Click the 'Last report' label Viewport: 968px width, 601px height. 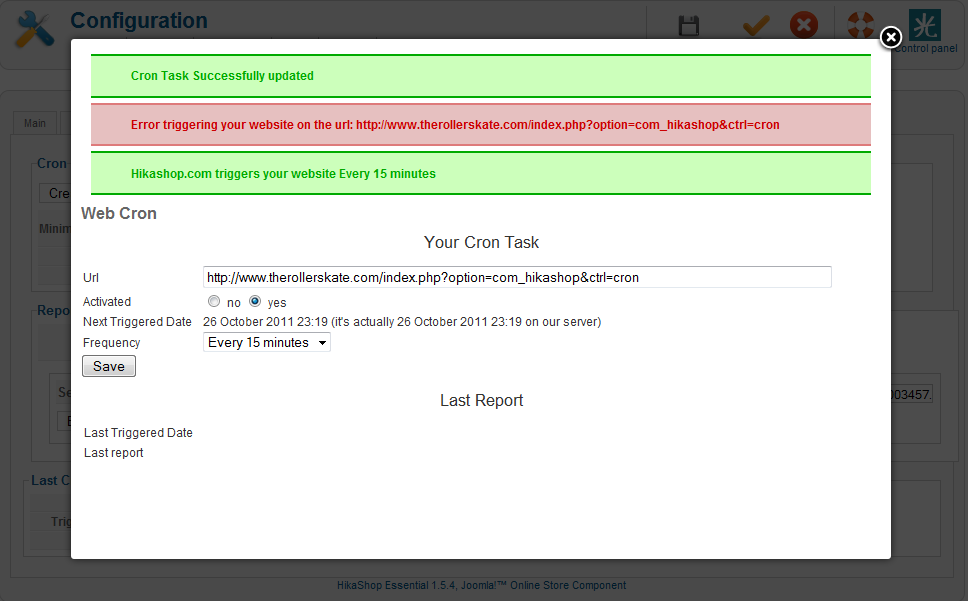[x=114, y=453]
